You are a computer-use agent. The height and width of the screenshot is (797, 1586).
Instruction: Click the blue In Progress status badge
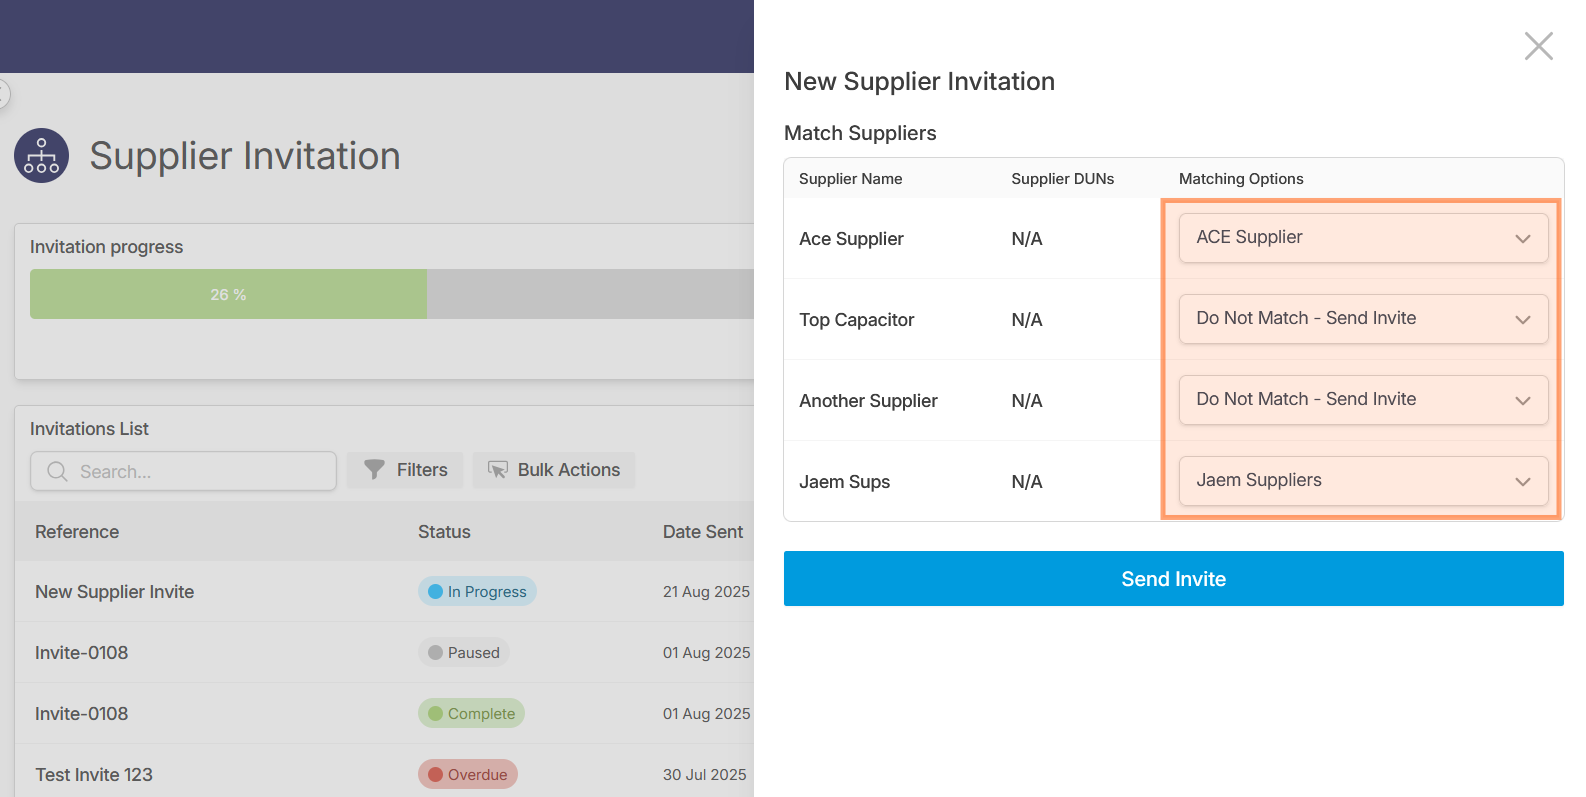(477, 592)
